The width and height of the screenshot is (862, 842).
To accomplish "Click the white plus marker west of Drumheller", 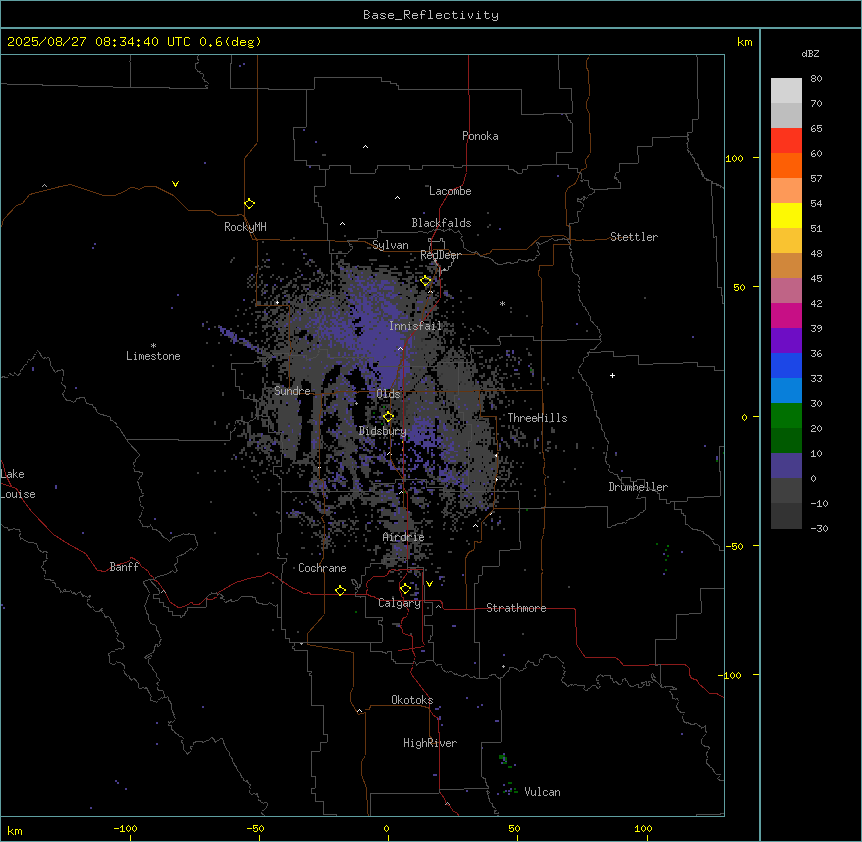I will click(x=612, y=375).
